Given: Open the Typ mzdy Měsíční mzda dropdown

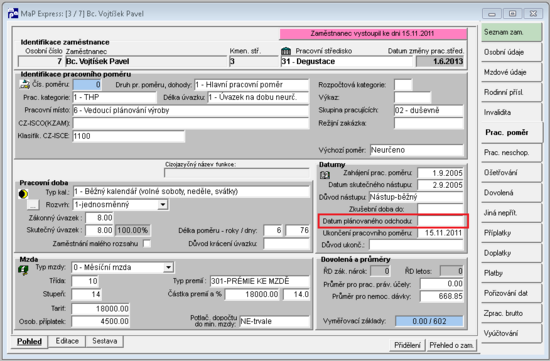Looking at the screenshot, I should 169,267.
